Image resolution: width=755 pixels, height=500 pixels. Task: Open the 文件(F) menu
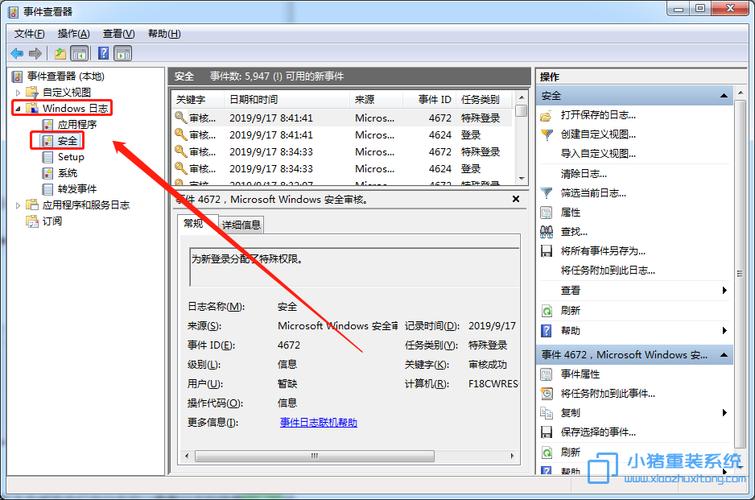pyautogui.click(x=29, y=34)
